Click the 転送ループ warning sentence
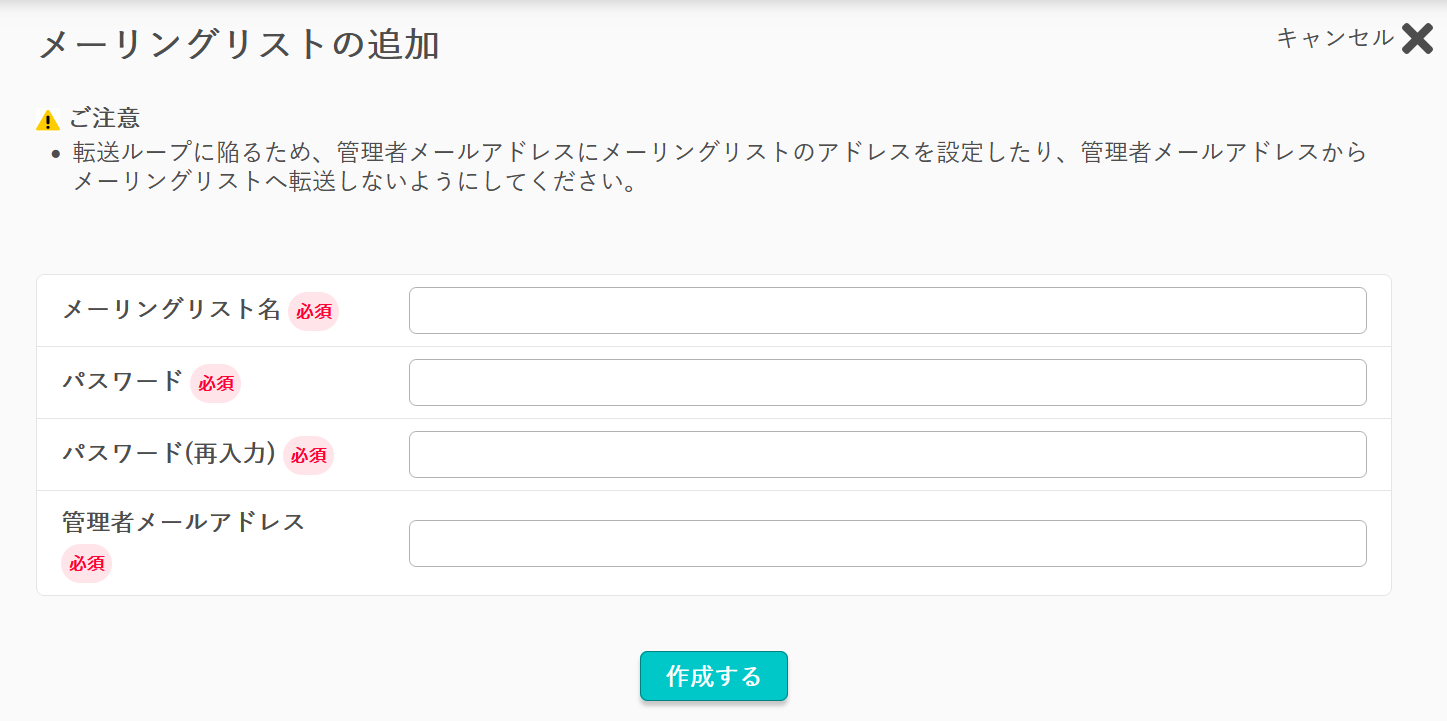 pos(719,168)
